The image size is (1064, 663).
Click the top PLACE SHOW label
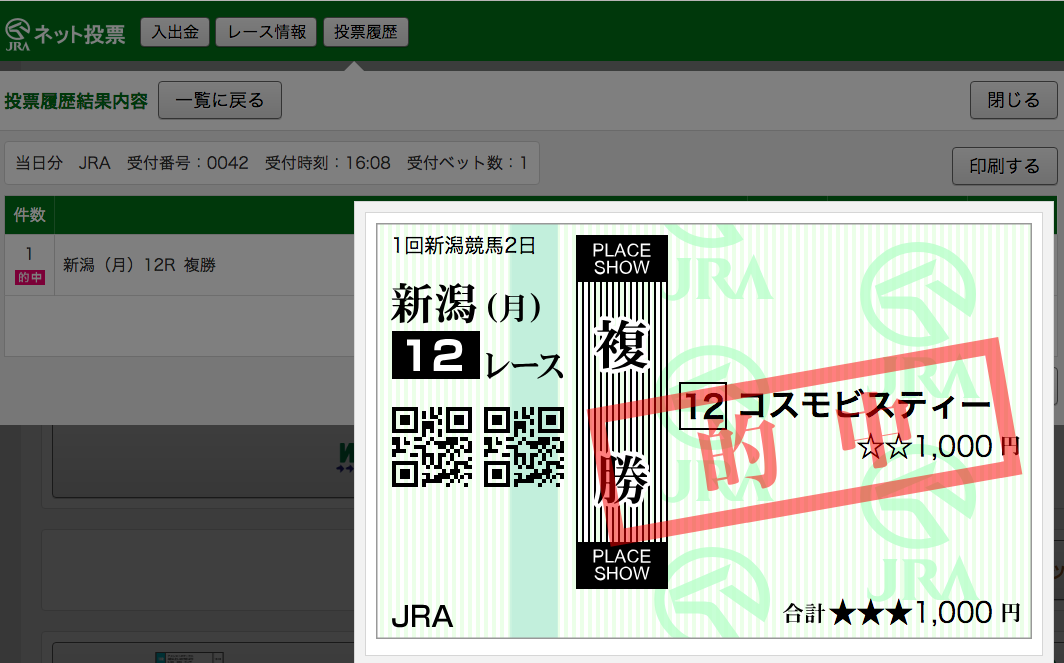point(622,259)
